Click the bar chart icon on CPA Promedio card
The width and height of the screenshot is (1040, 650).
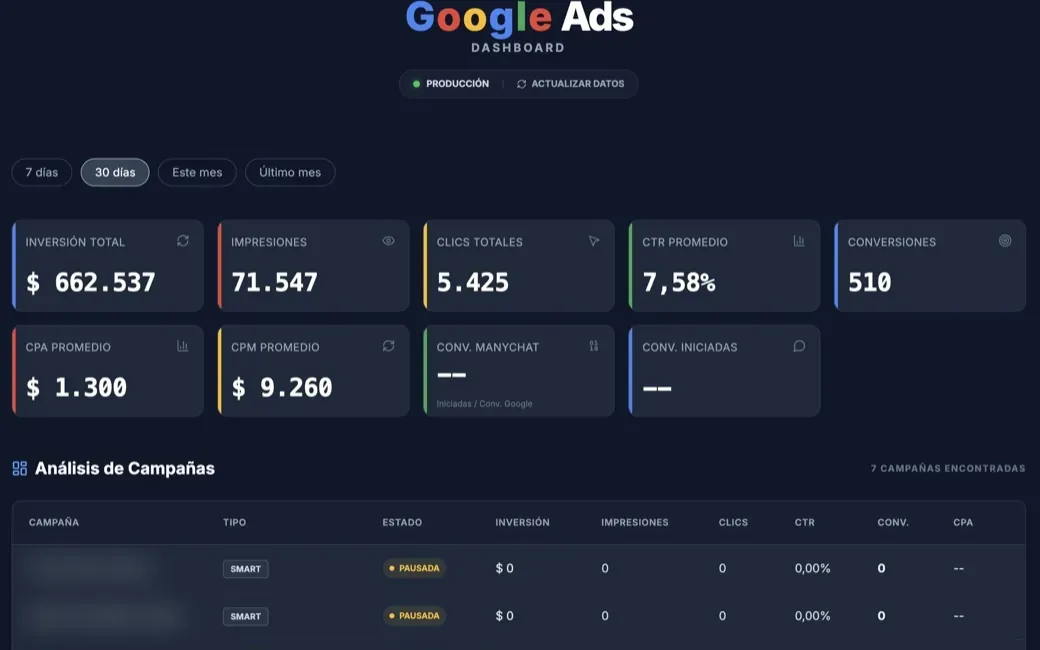point(182,346)
